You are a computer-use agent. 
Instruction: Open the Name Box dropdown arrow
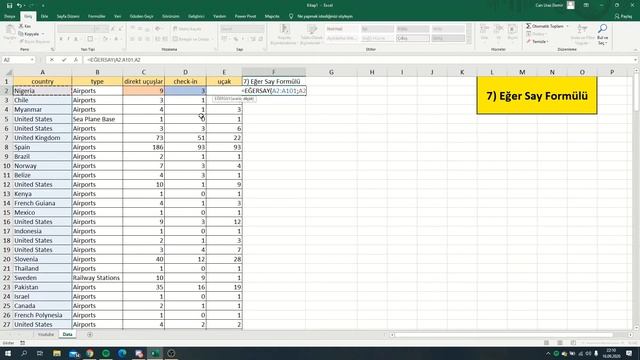tap(32, 60)
